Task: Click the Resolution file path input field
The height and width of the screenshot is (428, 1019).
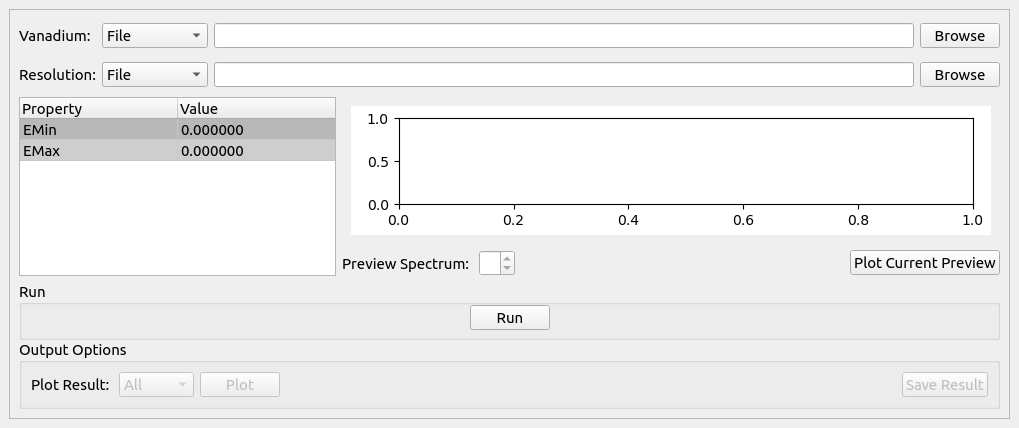Action: [x=563, y=75]
